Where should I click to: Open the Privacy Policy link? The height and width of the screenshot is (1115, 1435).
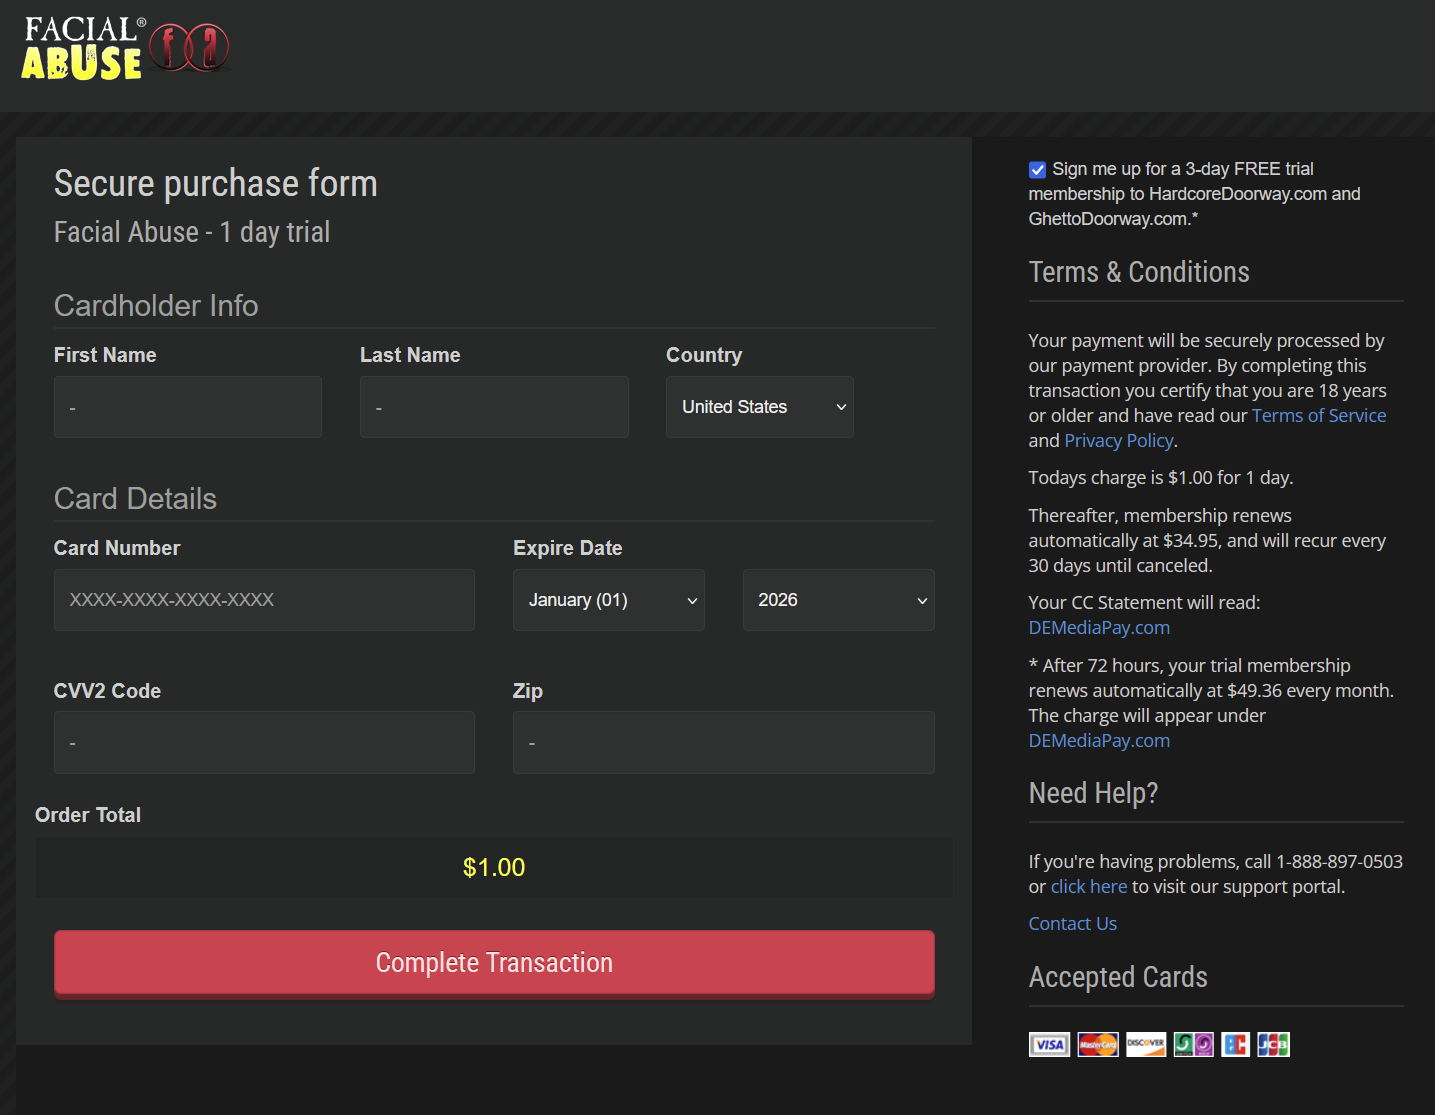1119,441
